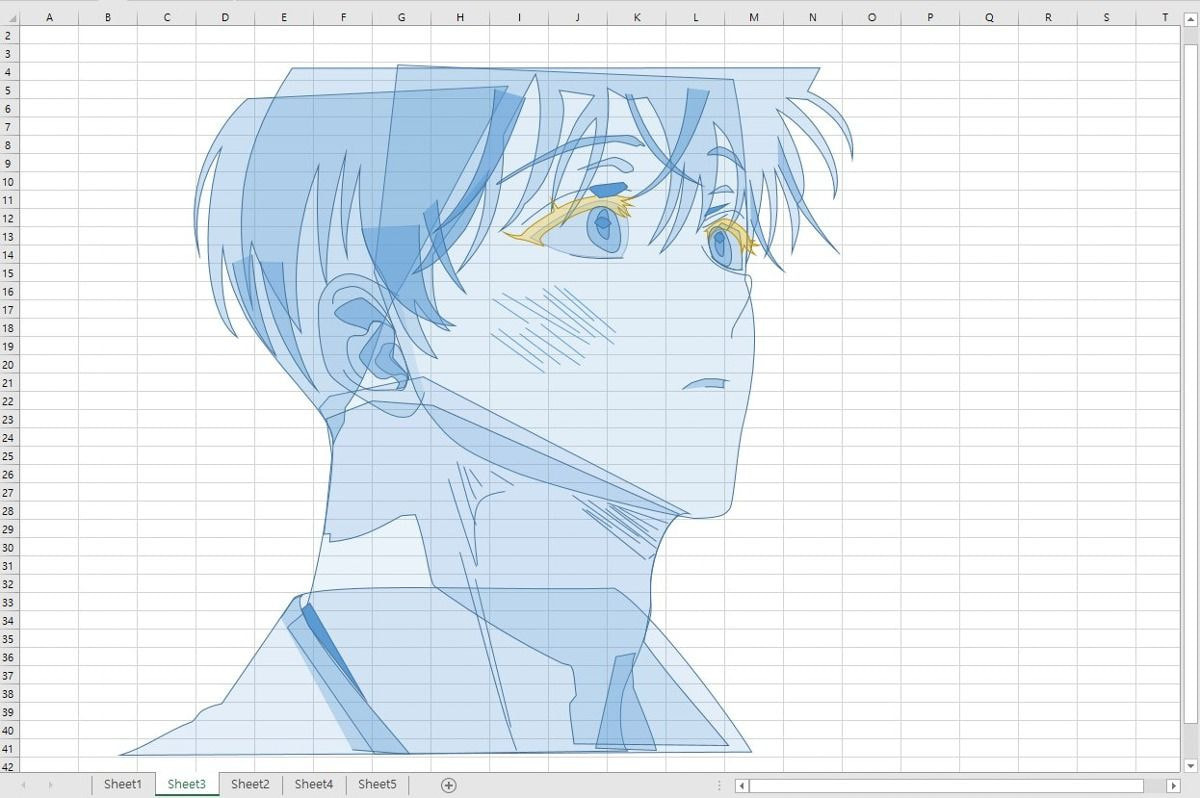The image size is (1200, 798).
Task: Select column B header
Action: [x=107, y=17]
